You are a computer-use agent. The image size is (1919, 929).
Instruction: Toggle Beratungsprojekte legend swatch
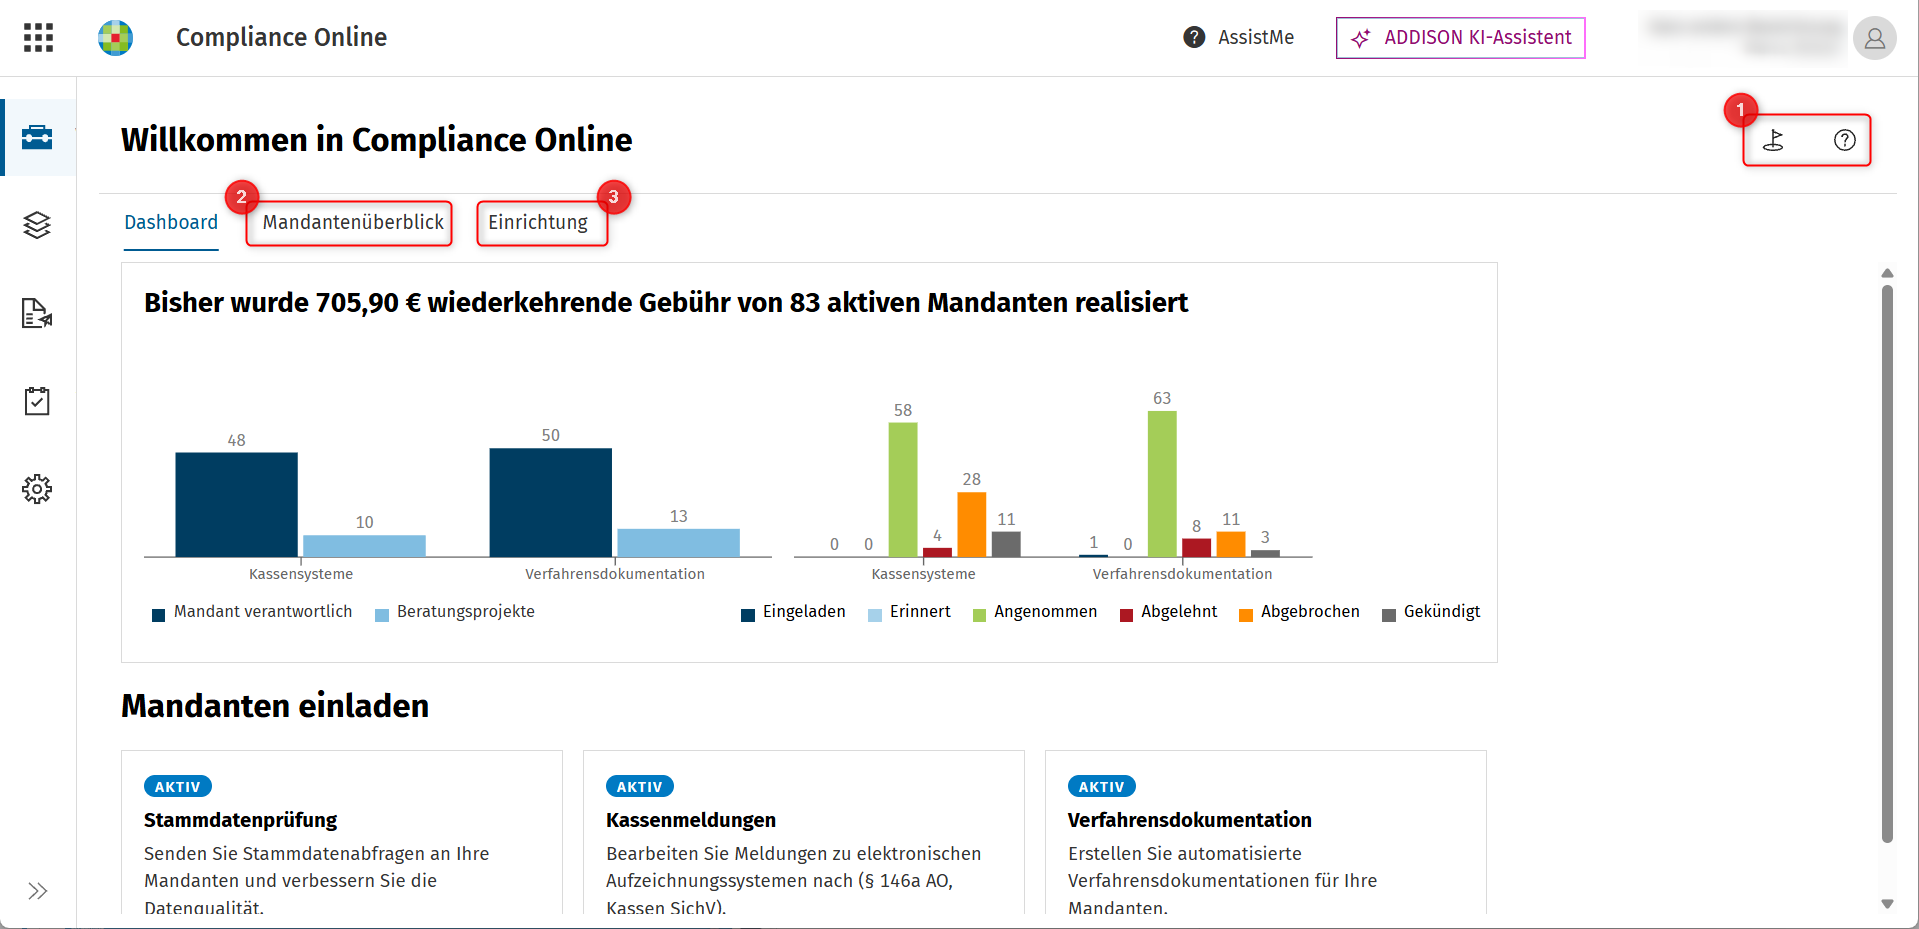click(381, 615)
